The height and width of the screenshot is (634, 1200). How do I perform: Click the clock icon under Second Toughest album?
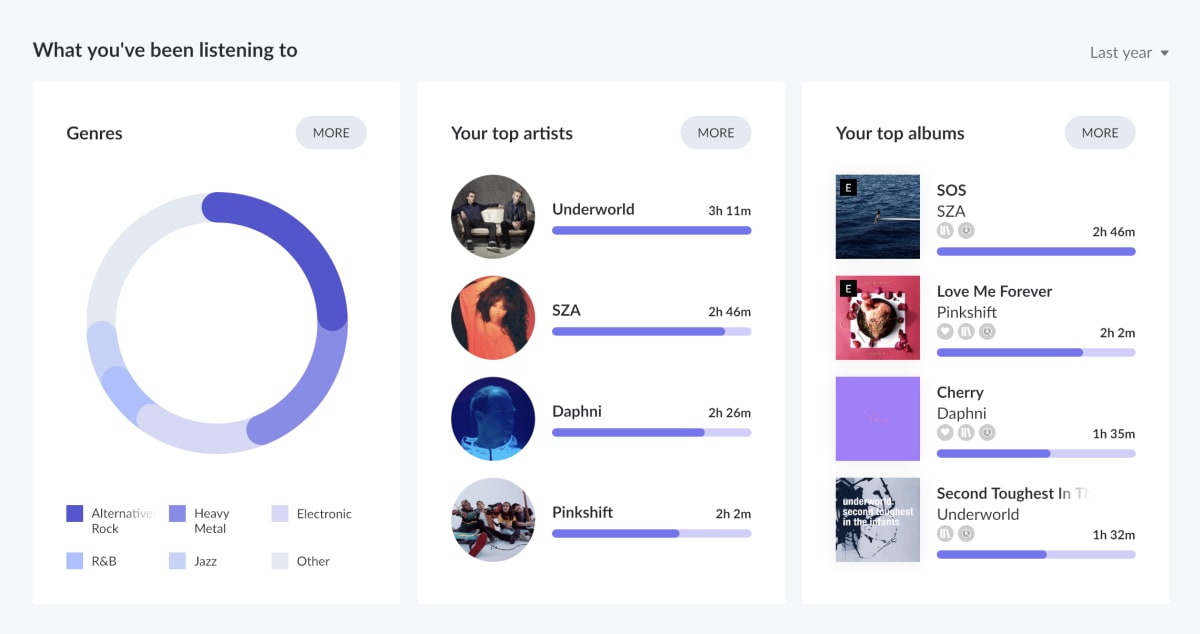(x=966, y=533)
